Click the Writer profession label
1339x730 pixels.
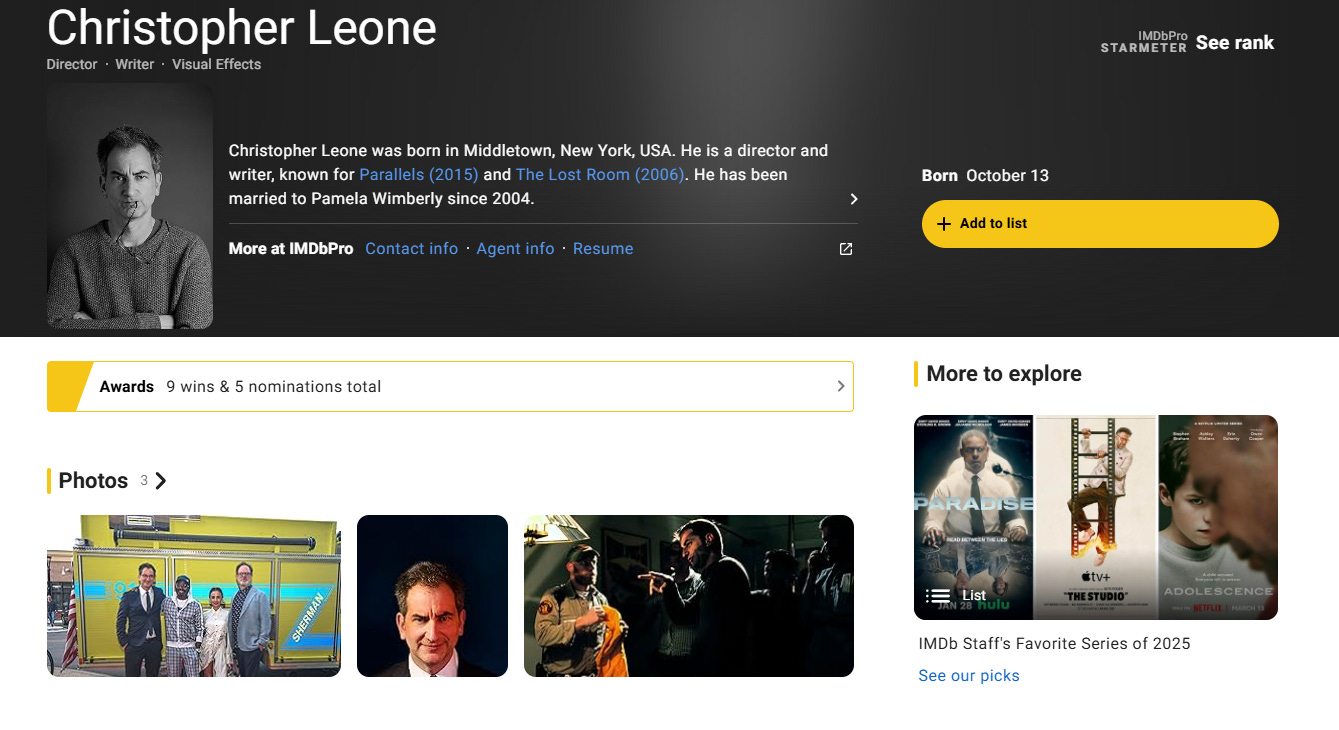click(x=135, y=64)
